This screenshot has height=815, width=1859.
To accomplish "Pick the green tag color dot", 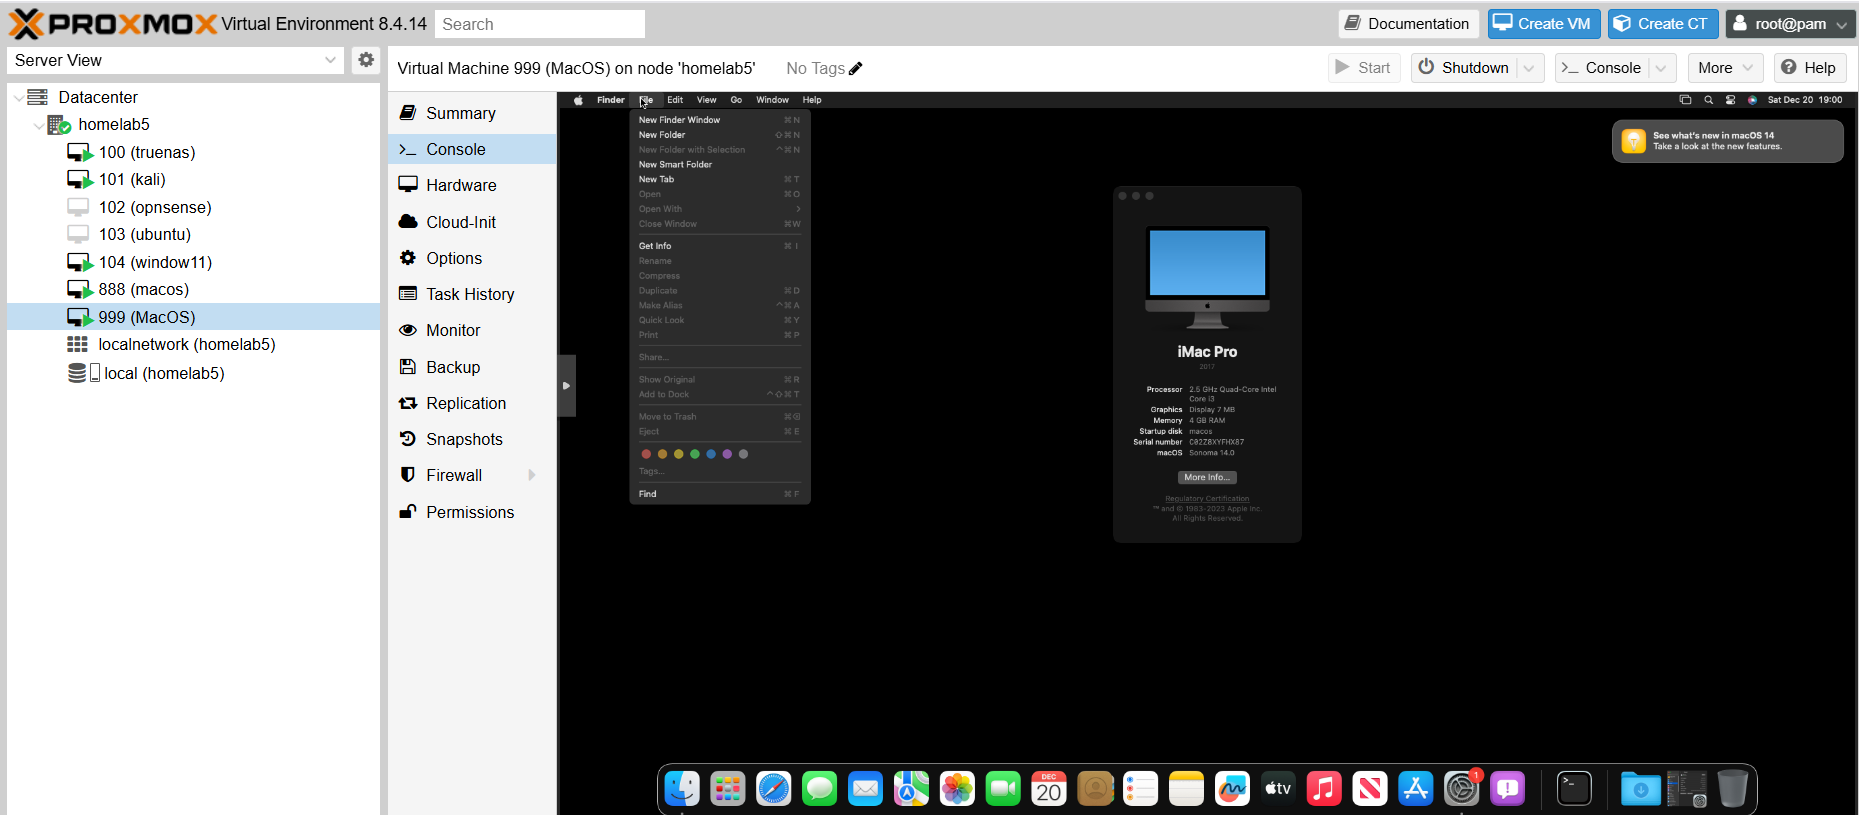I will 695,454.
